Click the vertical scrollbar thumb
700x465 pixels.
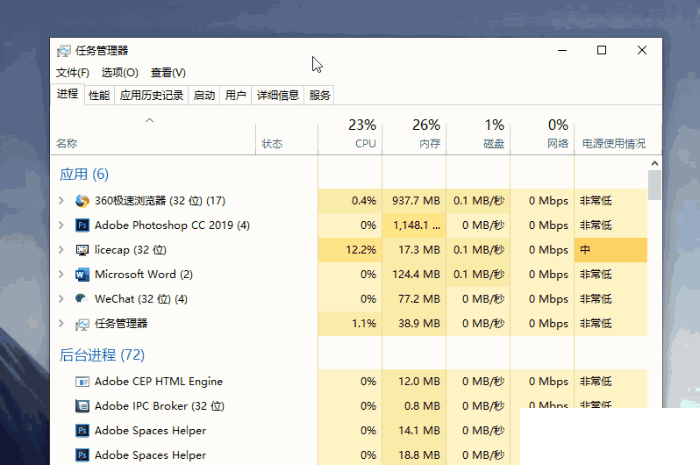tap(654, 185)
